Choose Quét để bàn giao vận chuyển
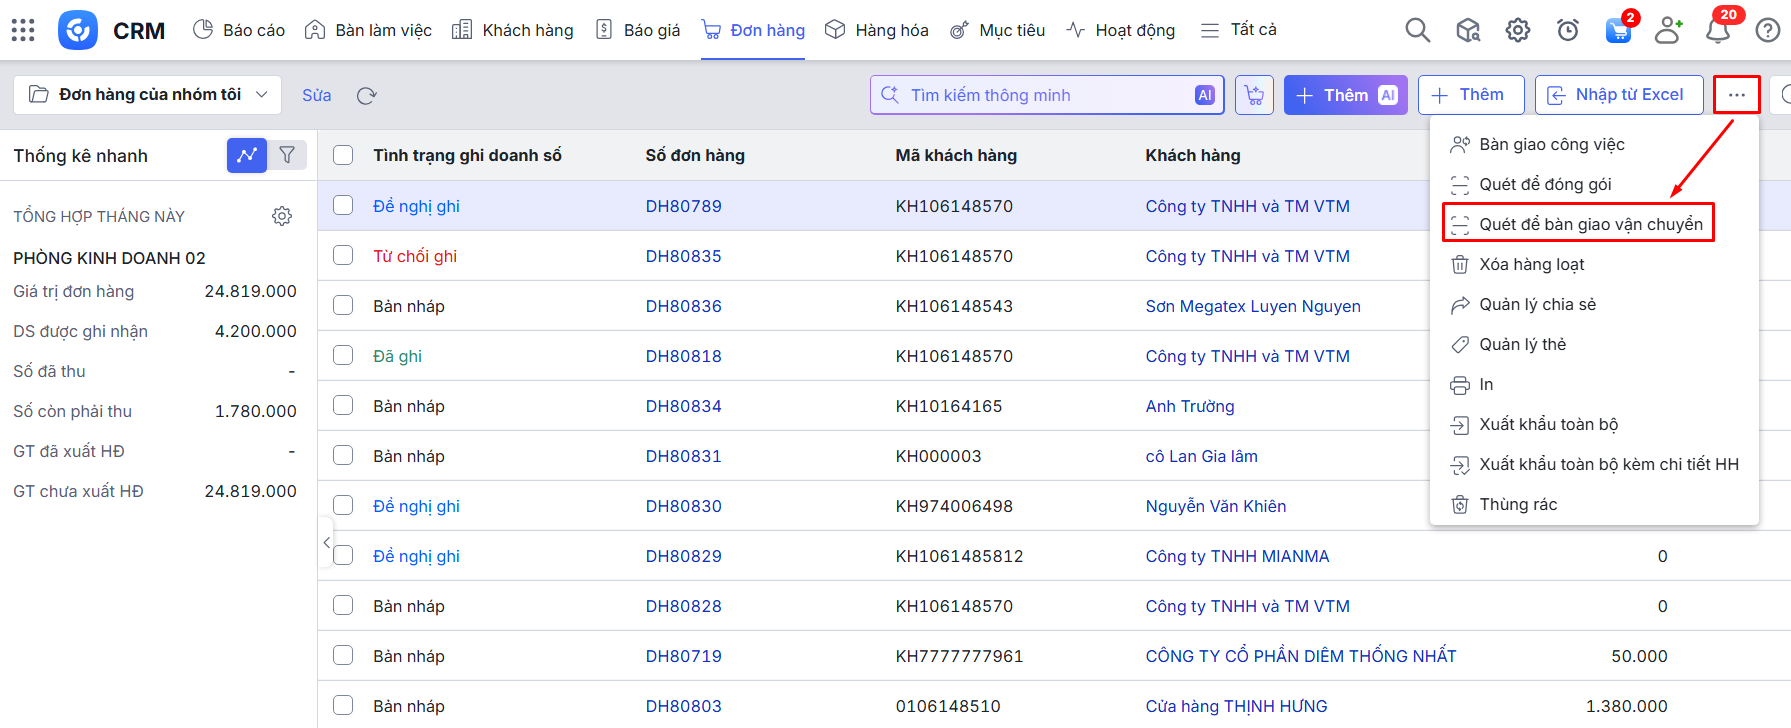Image resolution: width=1791 pixels, height=728 pixels. point(1590,224)
